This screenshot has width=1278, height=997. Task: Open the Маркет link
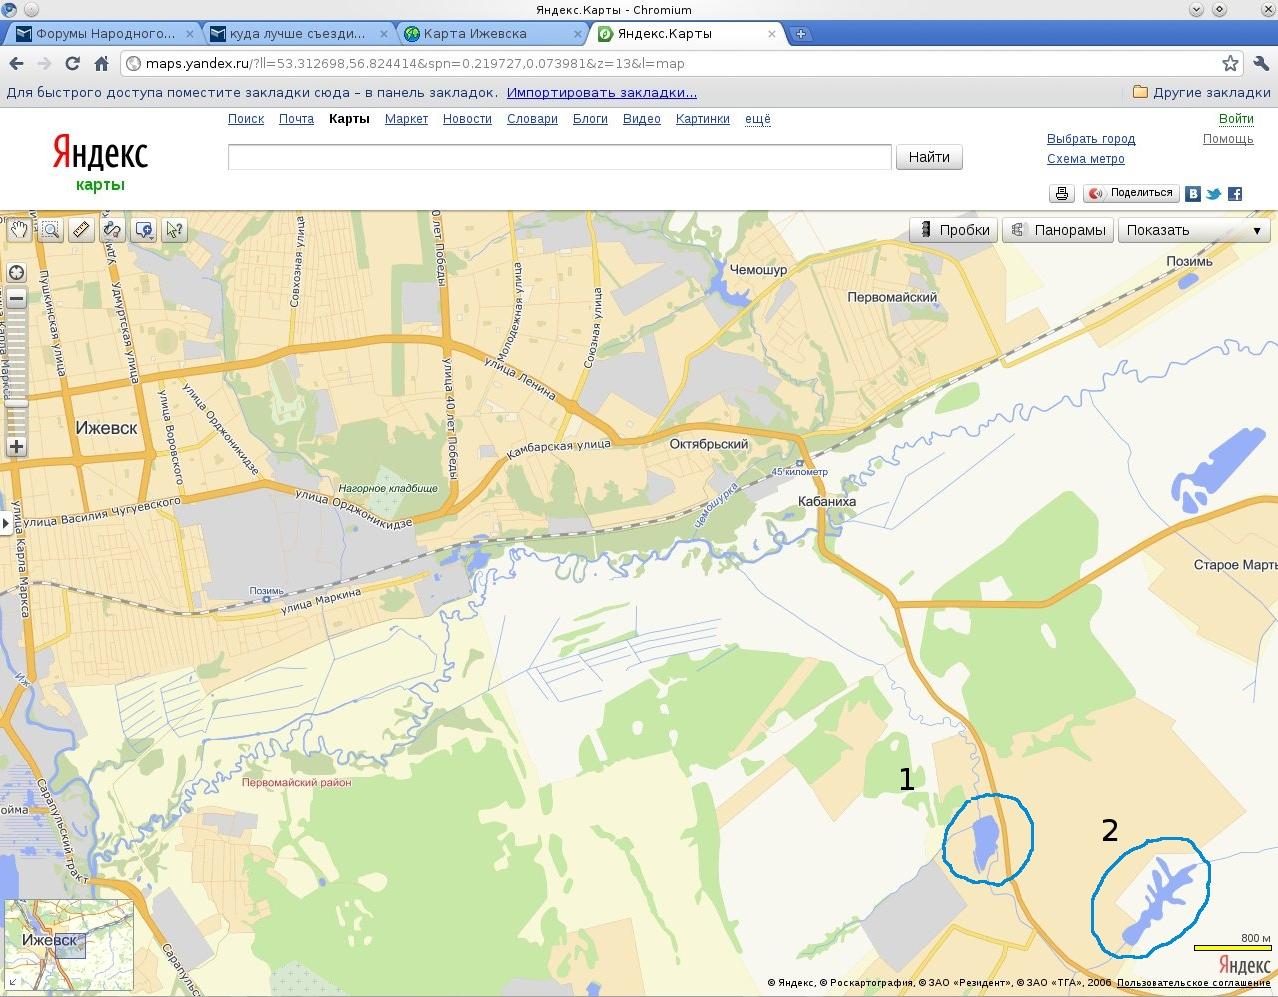[x=406, y=119]
